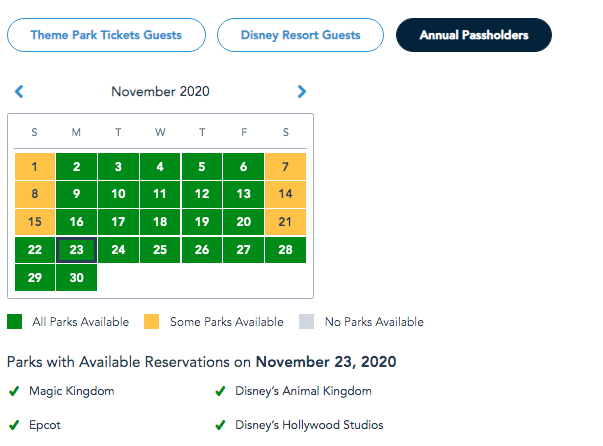Click the checkmark next to Epcot

(14, 425)
